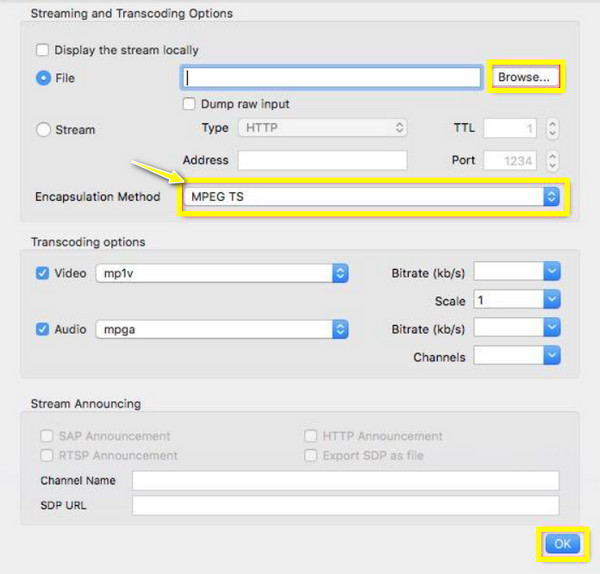The image size is (600, 574).
Task: Expand the video Bitrate combo arrow
Action: 552,271
